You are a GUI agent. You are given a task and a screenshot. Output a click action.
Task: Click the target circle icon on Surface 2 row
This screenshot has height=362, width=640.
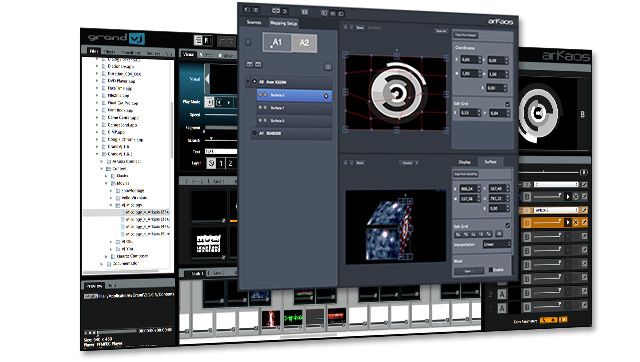point(326,96)
